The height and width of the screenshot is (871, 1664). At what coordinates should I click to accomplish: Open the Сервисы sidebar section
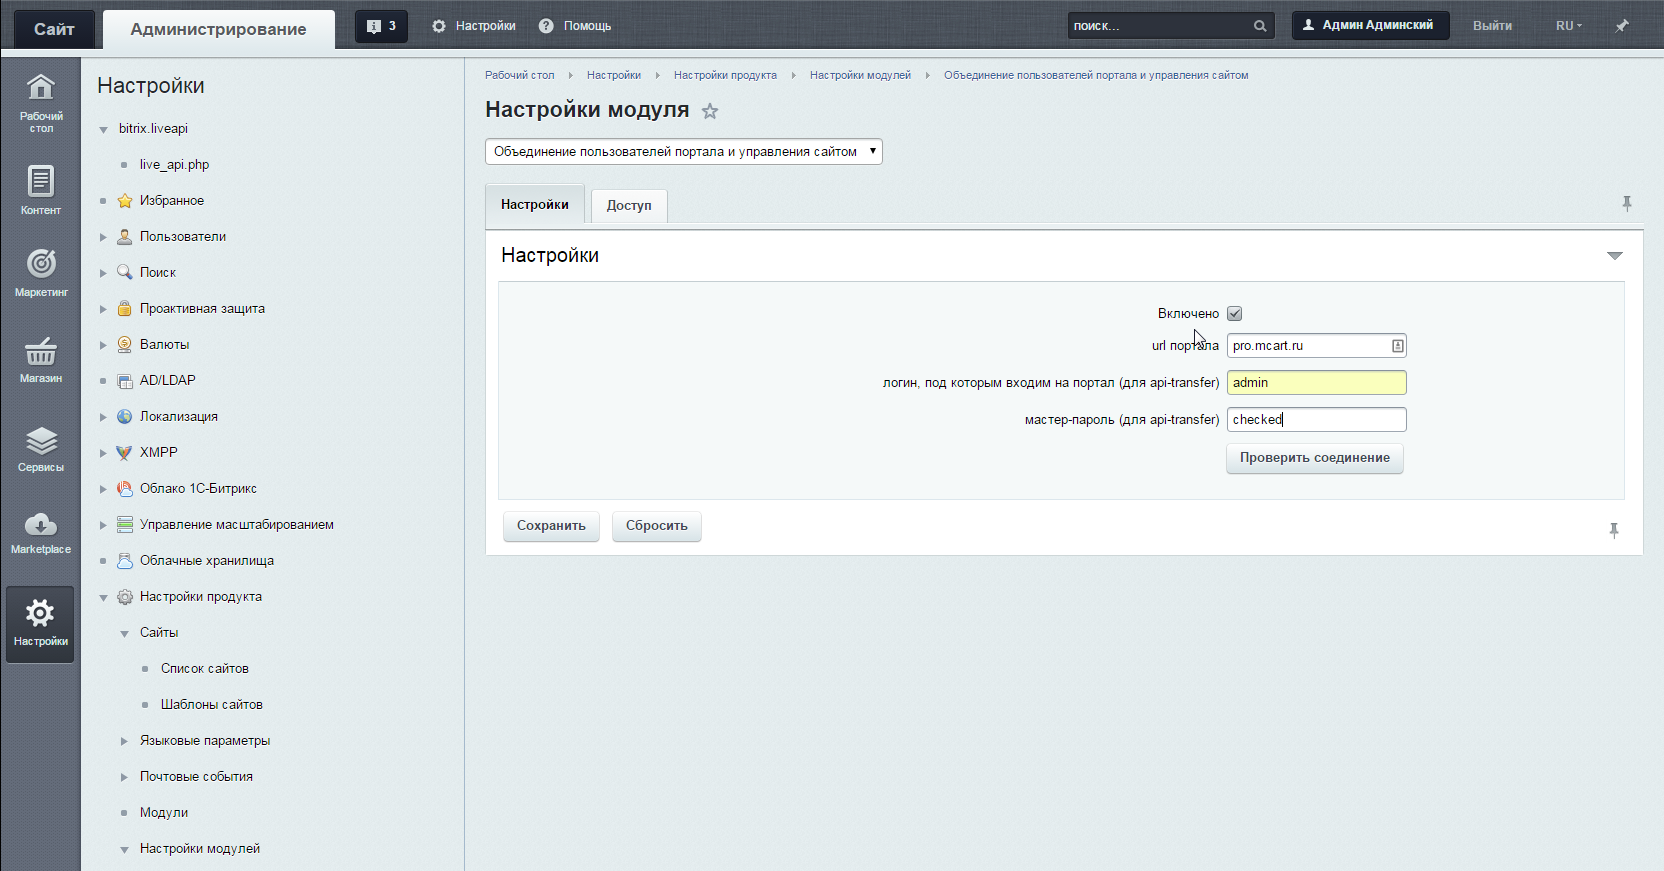[41, 449]
